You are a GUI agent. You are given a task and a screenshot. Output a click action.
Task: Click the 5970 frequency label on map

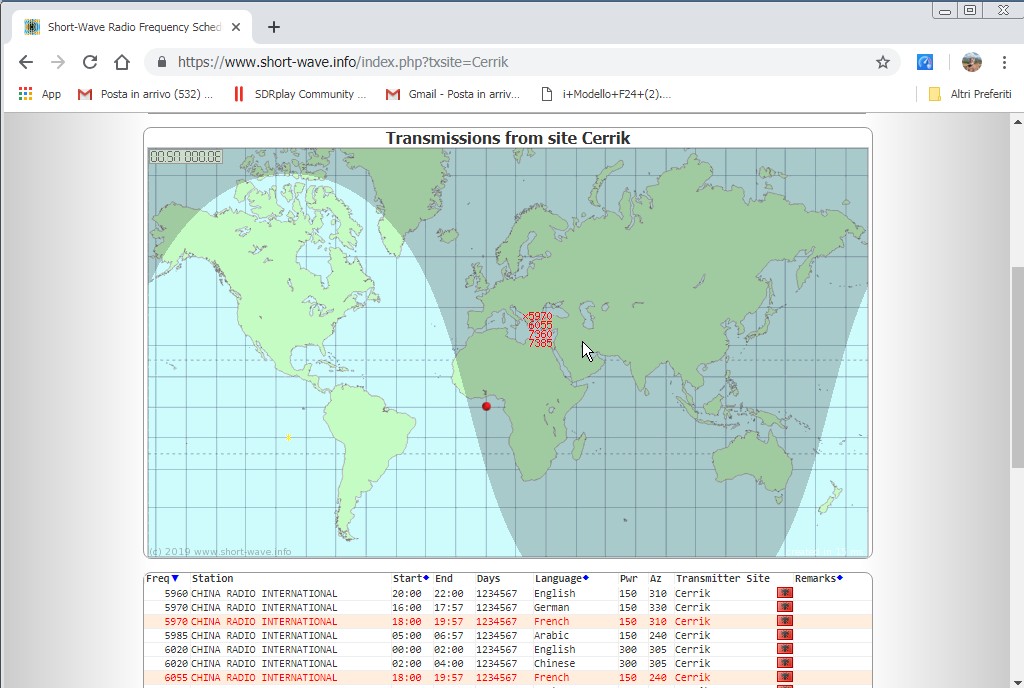[x=540, y=316]
